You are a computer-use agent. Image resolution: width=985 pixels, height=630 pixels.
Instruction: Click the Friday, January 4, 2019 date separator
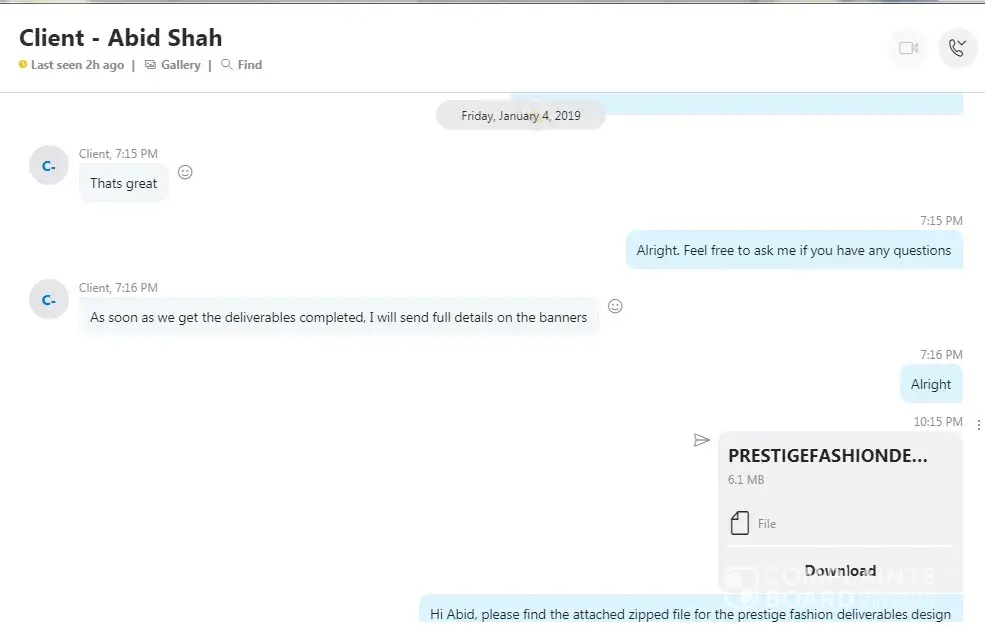520,116
